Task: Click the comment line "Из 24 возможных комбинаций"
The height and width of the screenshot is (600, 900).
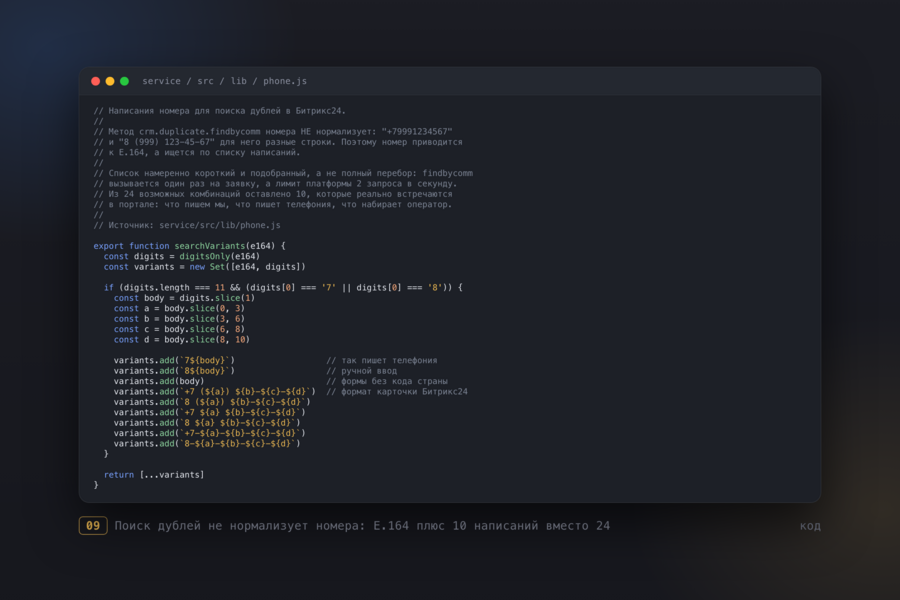Action: point(273,194)
